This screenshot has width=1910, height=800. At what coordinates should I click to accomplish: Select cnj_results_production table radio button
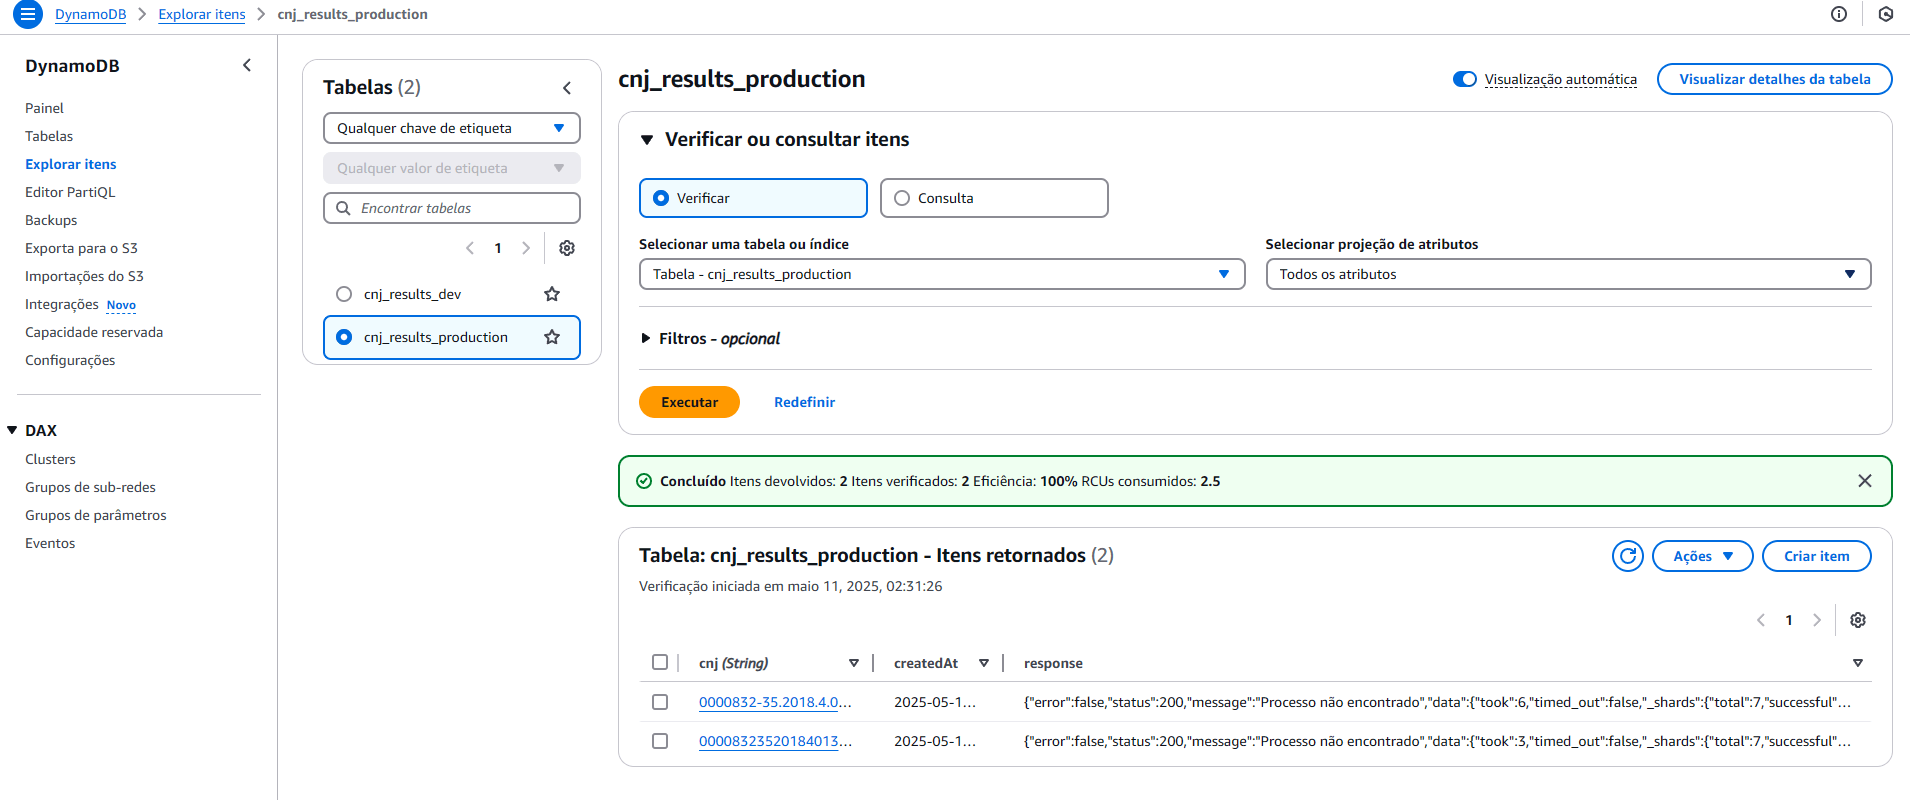click(x=344, y=337)
